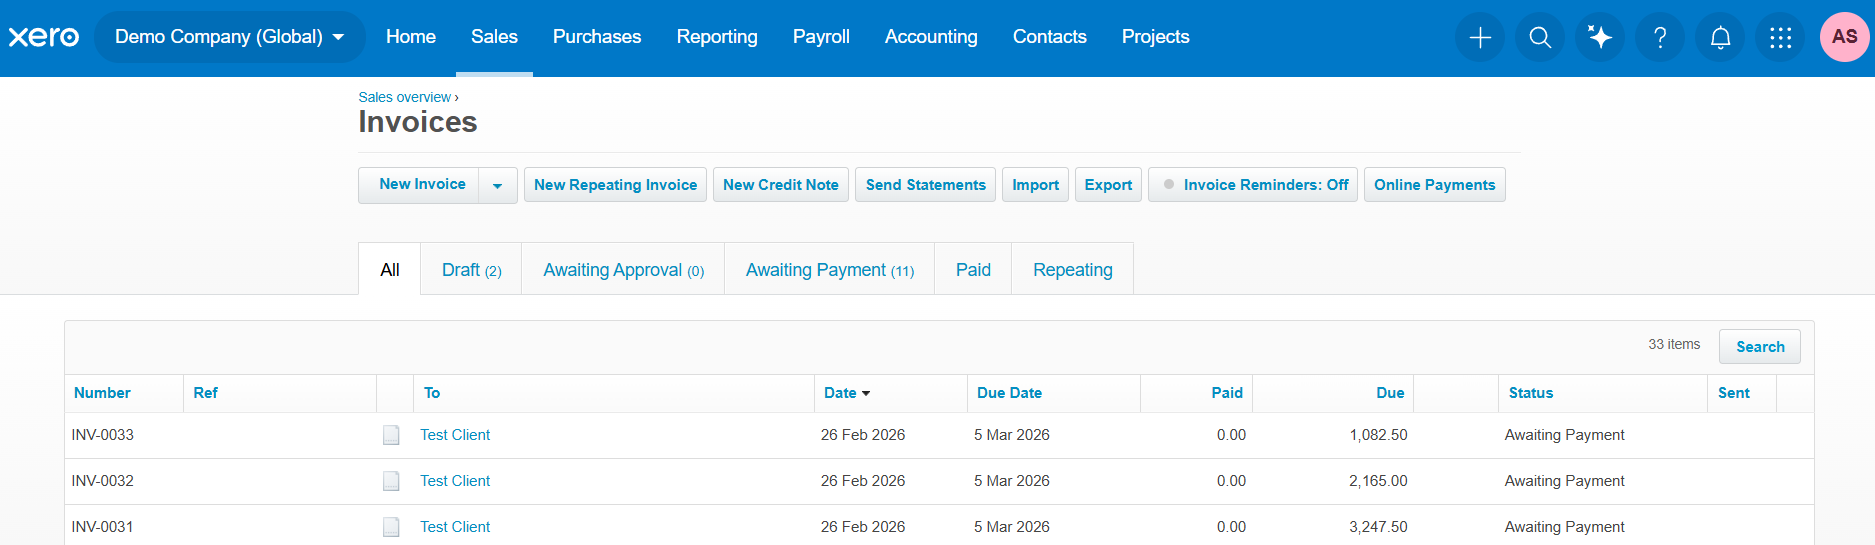Switch to the Awaiting Payment tab
This screenshot has width=1875, height=545.
pyautogui.click(x=829, y=270)
